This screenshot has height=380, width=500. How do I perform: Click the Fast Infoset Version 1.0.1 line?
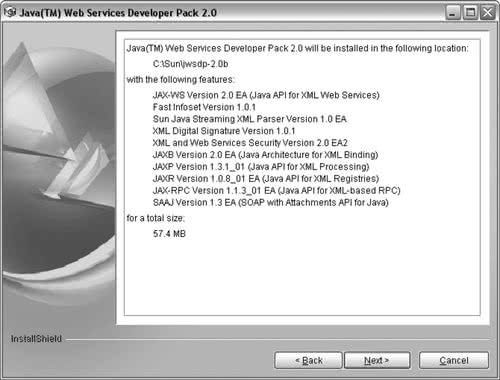point(204,107)
